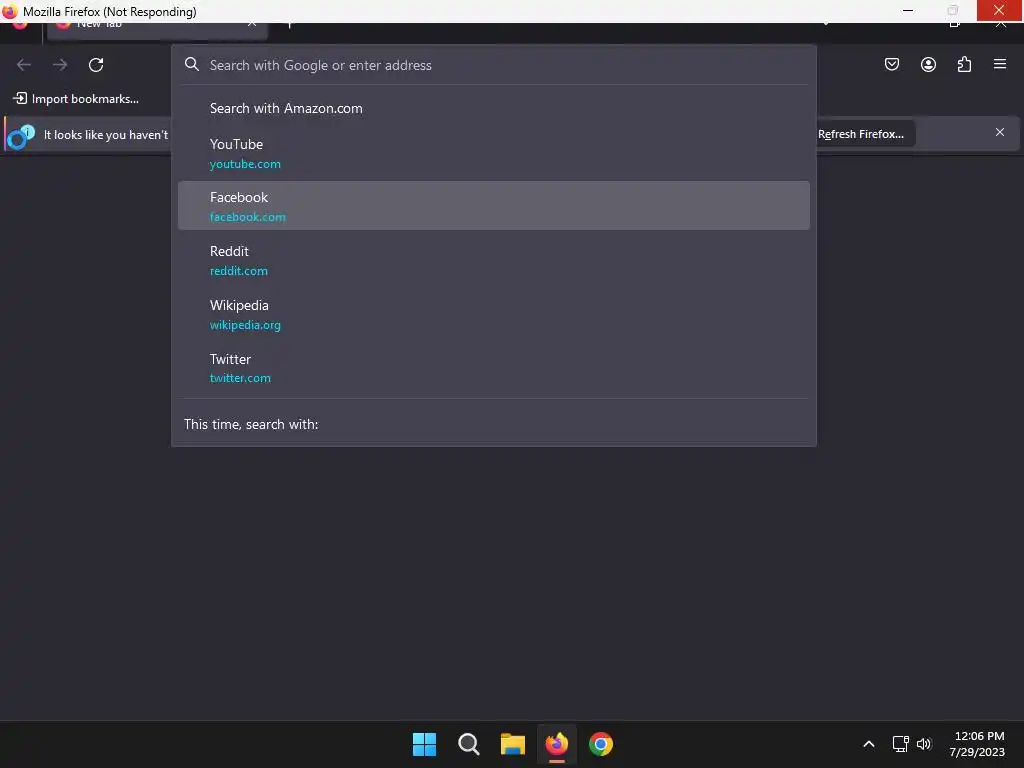Click the magnifier icon in address bar
The image size is (1024, 768).
tap(191, 64)
